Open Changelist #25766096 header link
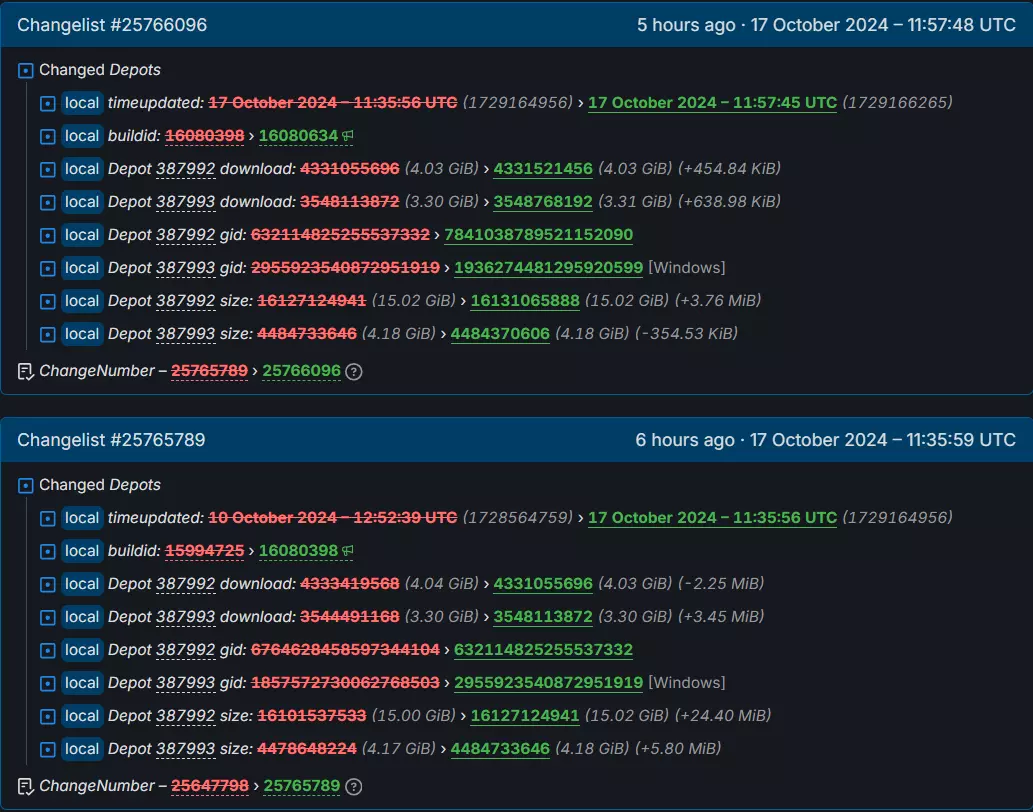This screenshot has width=1033, height=812. [x=112, y=25]
